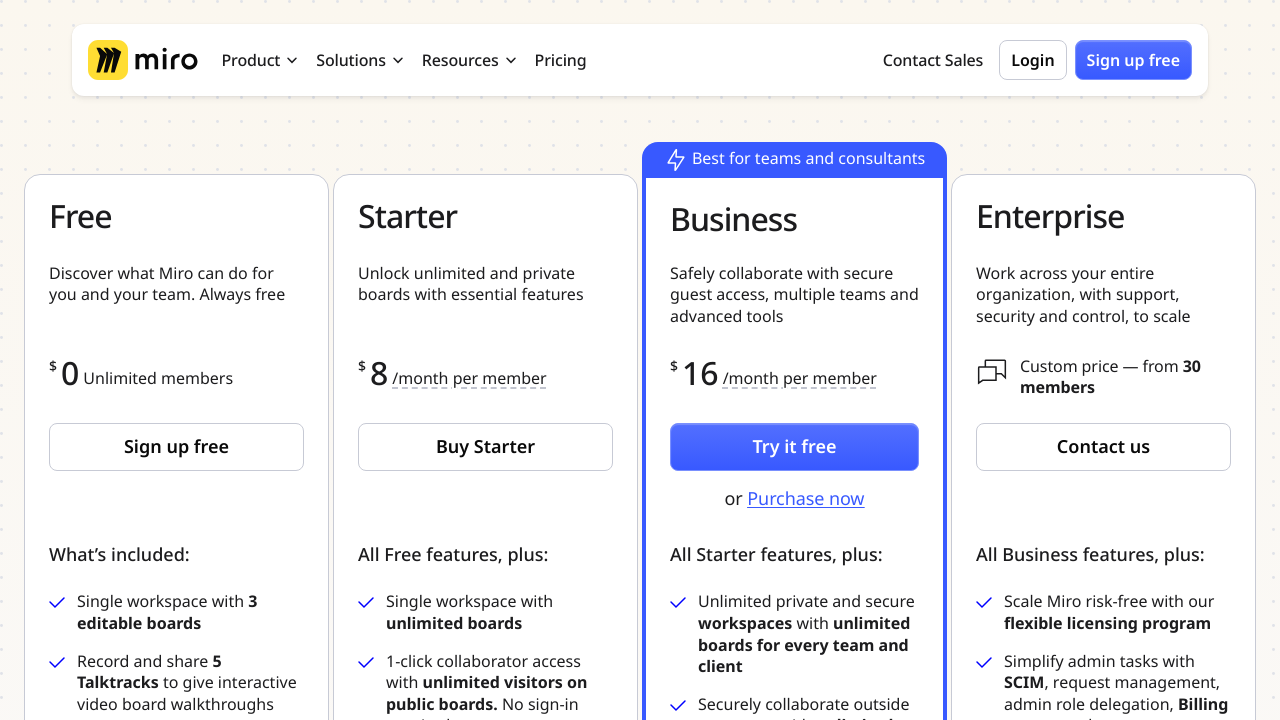Click the chat bubbles icon in Enterprise plan
This screenshot has width=1280, height=720.
pyautogui.click(x=991, y=374)
